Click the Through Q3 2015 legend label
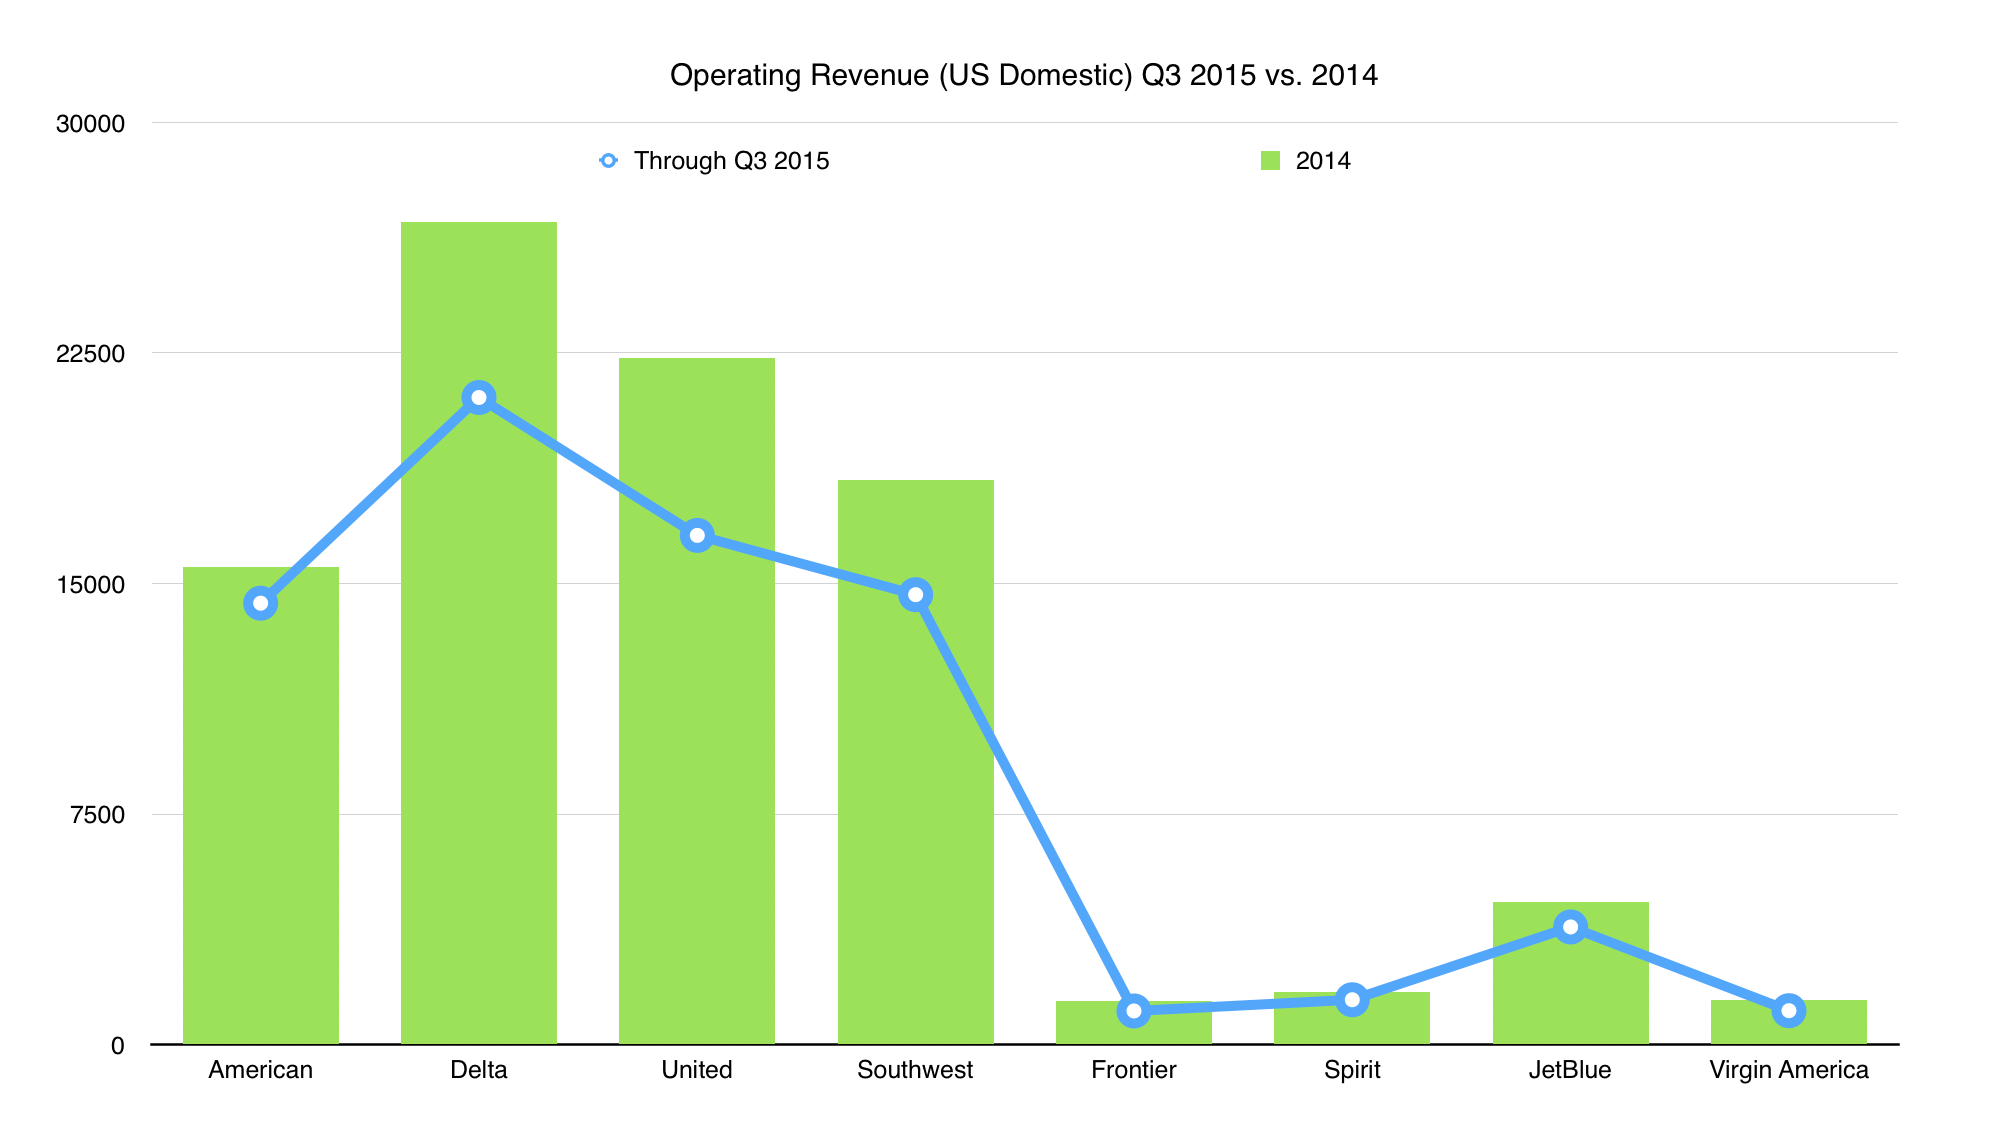Image resolution: width=2014 pixels, height=1136 pixels. [x=731, y=161]
